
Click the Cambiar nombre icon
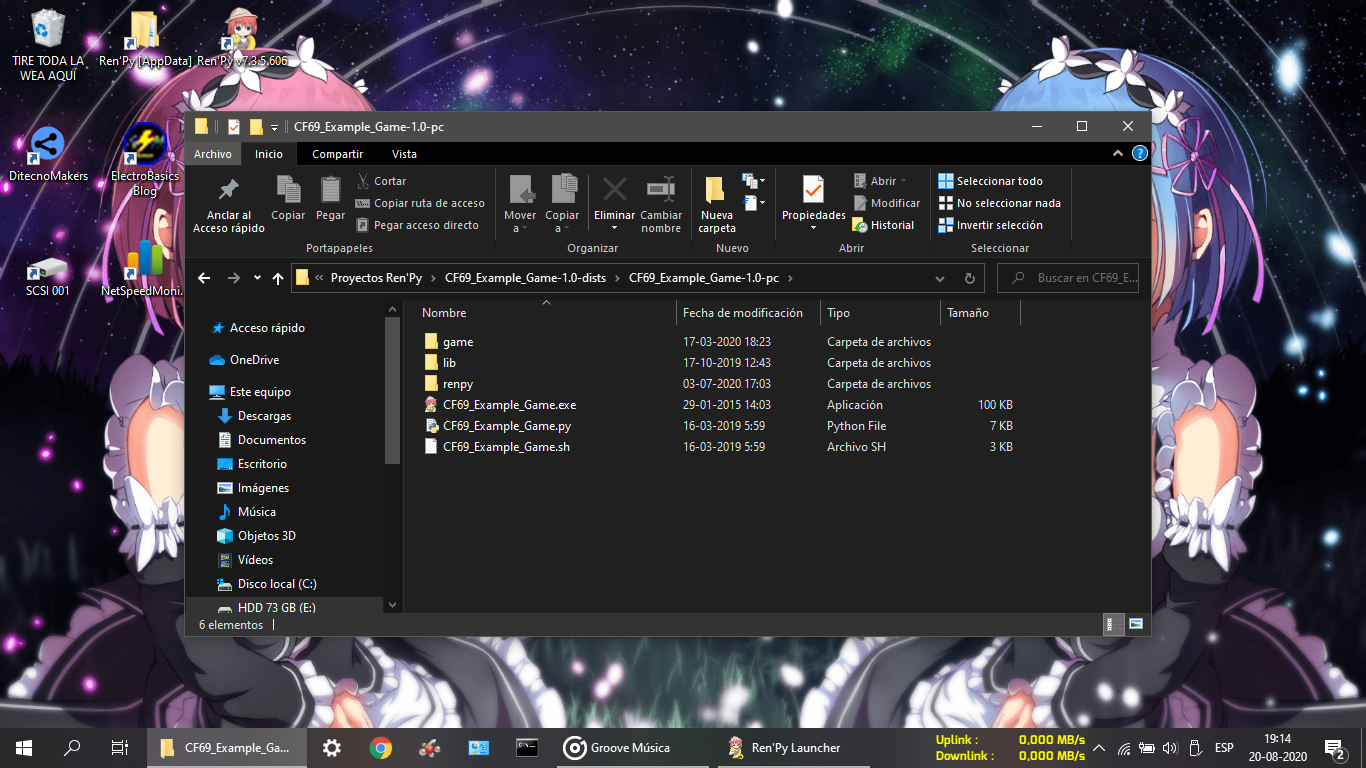660,190
